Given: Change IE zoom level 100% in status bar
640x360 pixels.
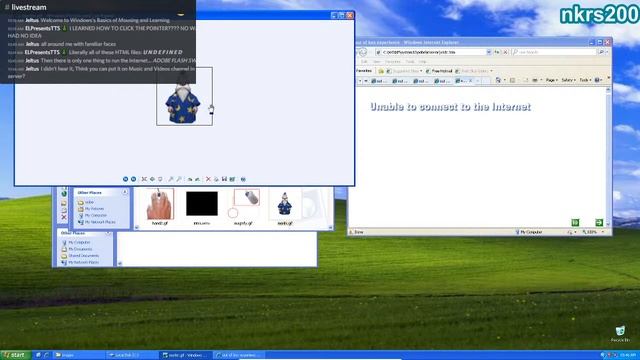Looking at the screenshot, I should [593, 232].
